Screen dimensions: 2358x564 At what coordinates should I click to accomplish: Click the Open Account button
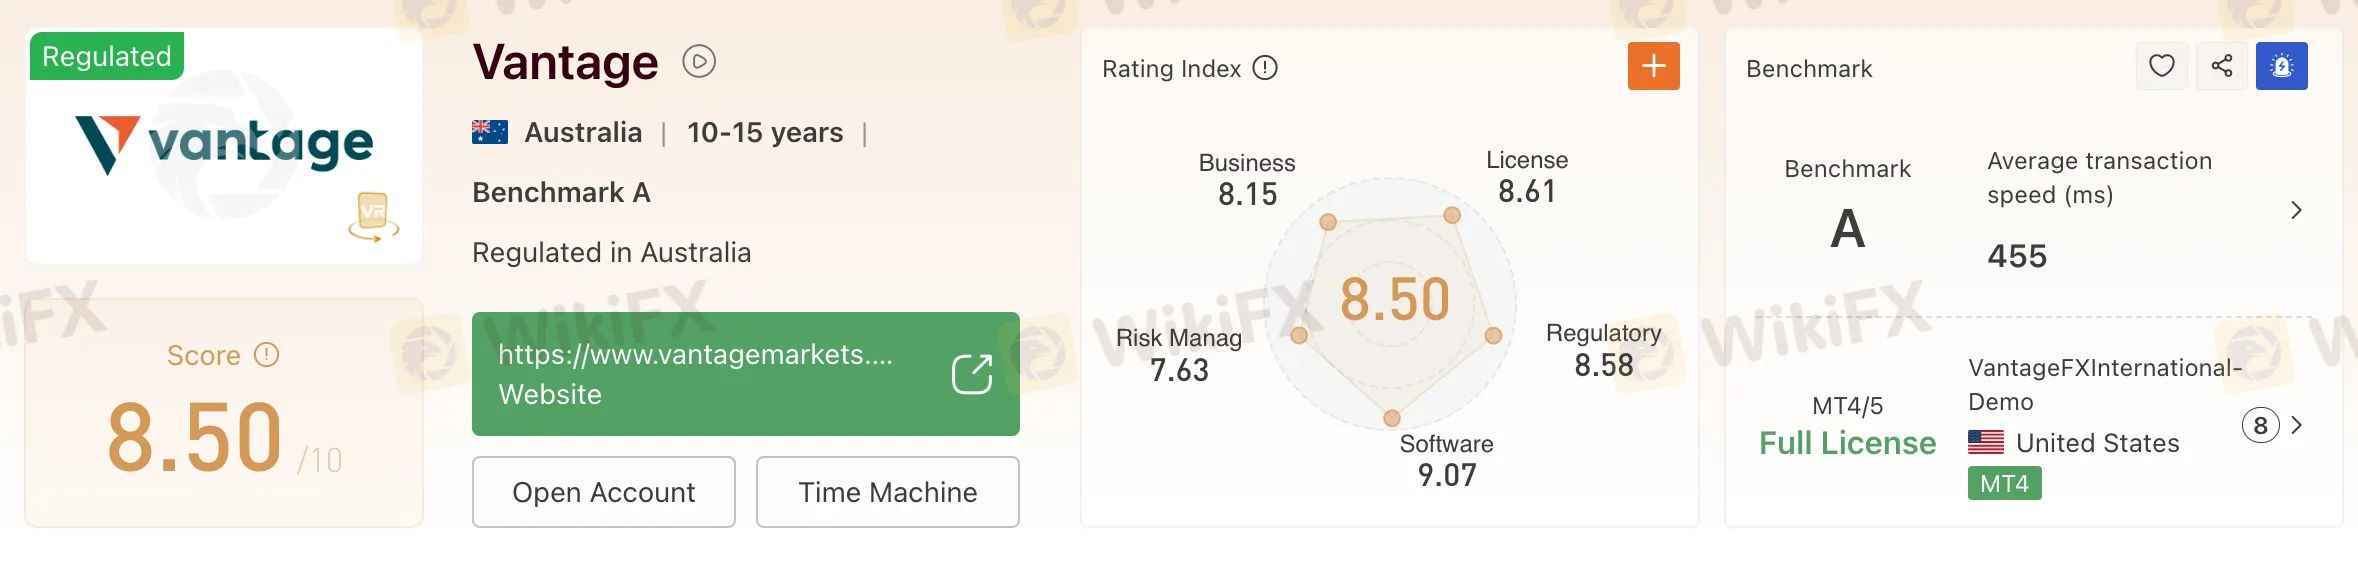(x=603, y=492)
